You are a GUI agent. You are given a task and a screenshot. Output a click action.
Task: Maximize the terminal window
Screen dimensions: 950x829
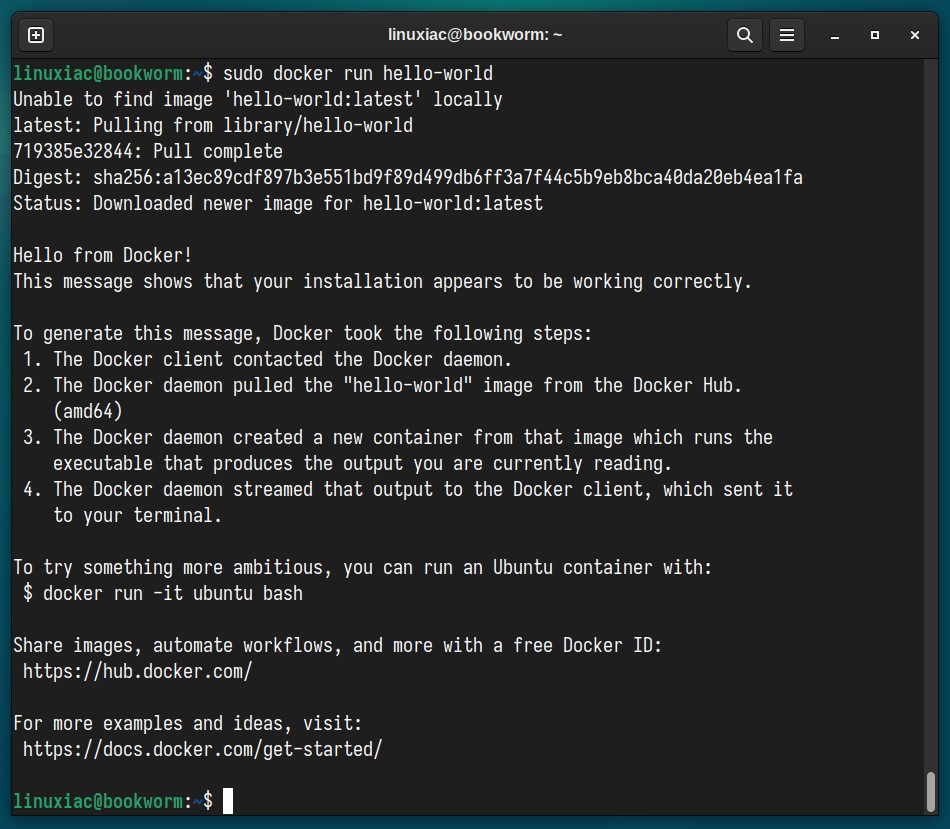coord(875,35)
